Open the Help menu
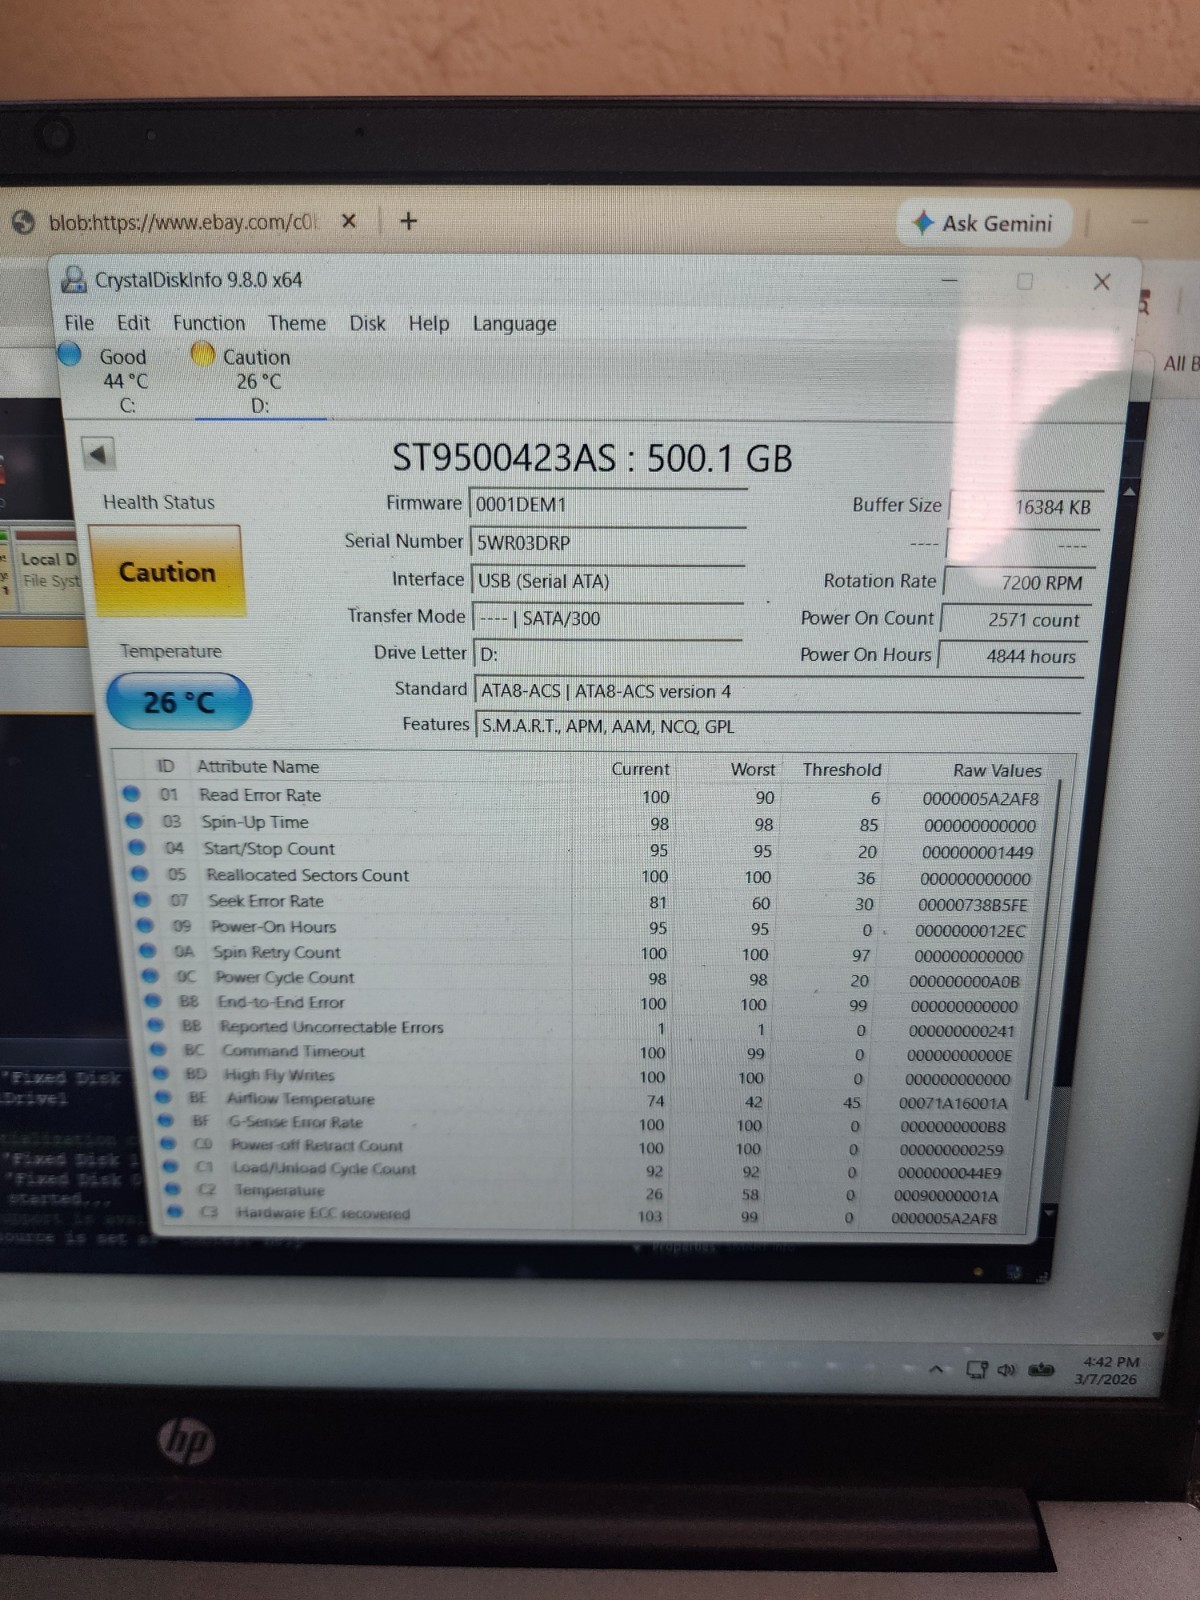 click(428, 323)
